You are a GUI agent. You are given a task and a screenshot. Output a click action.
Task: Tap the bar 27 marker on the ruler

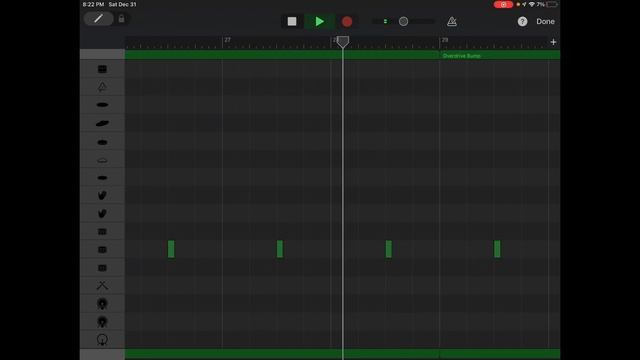point(227,40)
